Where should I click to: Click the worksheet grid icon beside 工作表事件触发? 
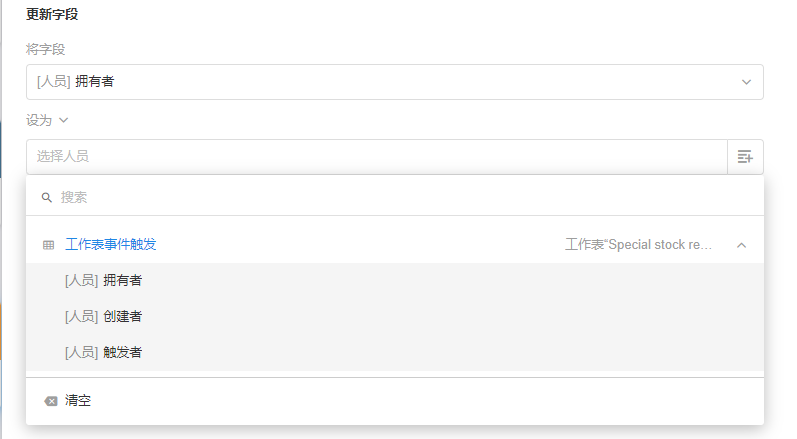(x=49, y=245)
